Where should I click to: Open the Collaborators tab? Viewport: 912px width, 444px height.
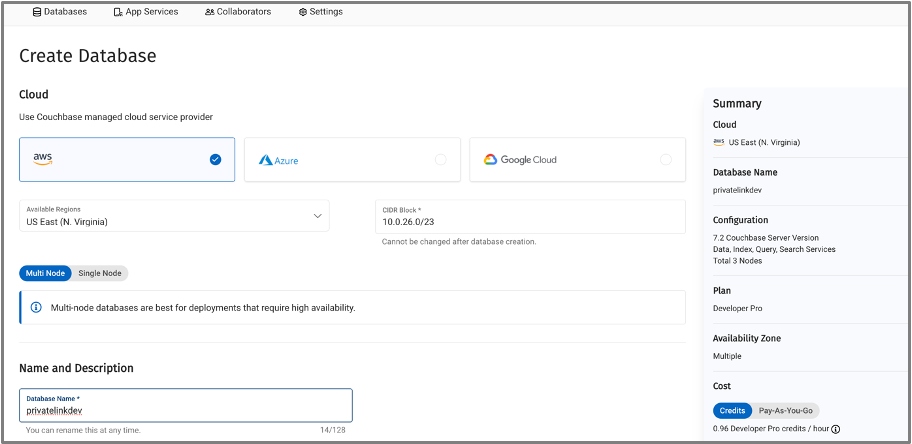[238, 12]
